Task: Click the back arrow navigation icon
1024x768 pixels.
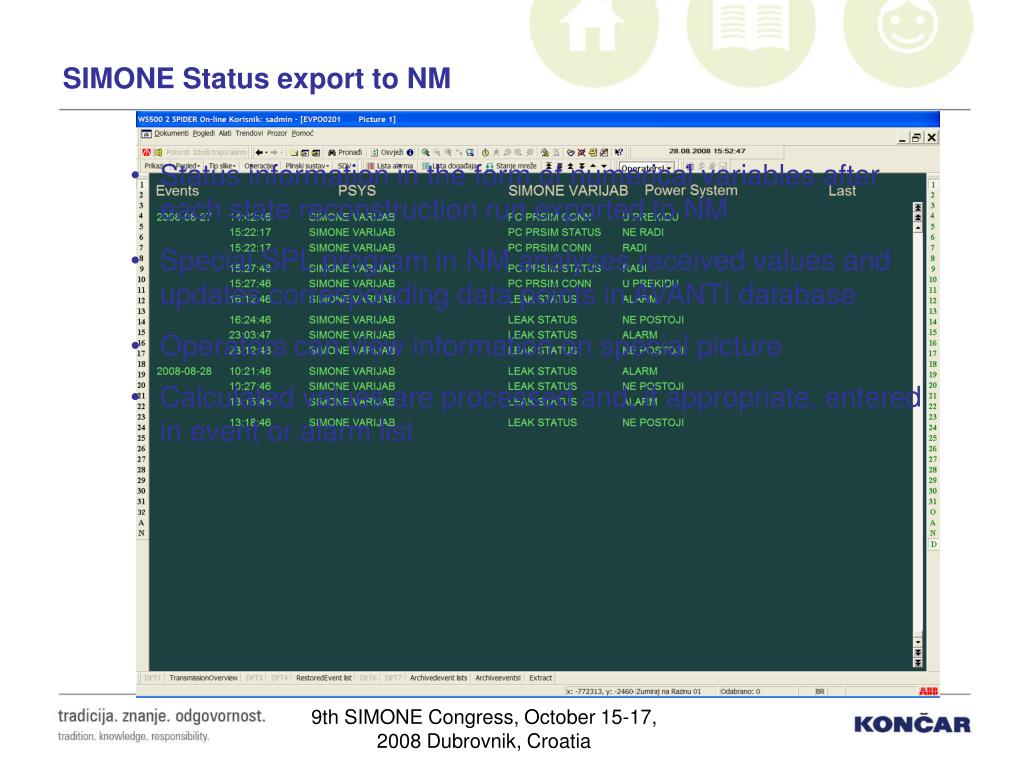Action: 259,152
